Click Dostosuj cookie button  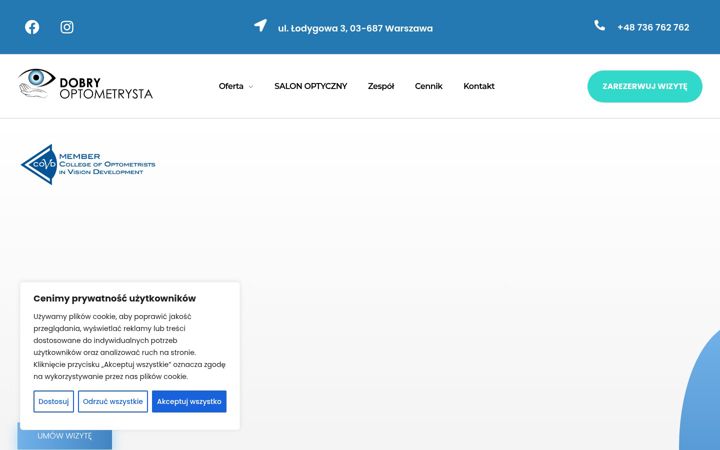(53, 401)
